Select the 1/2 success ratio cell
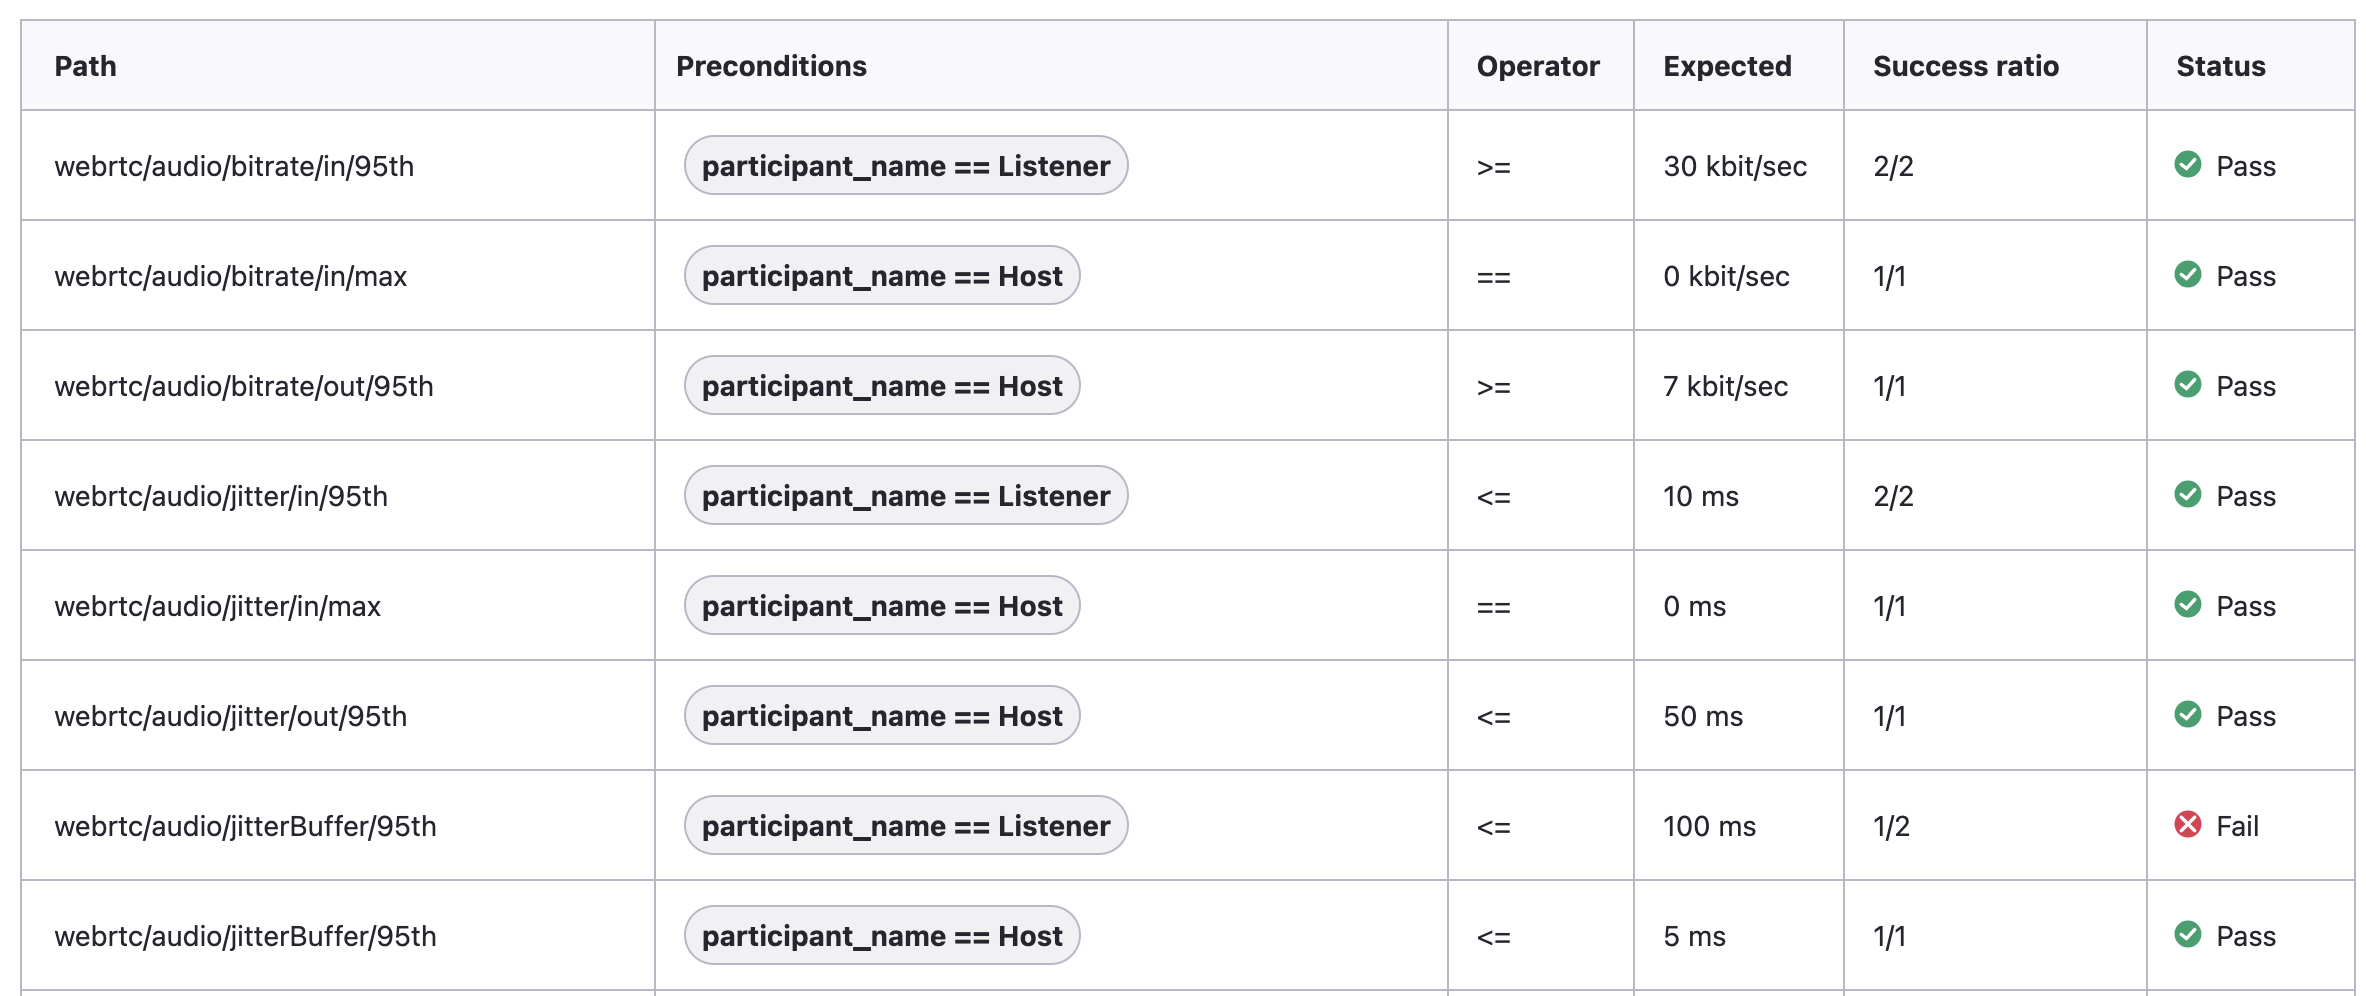Screen dimensions: 2366x996 (1891, 826)
